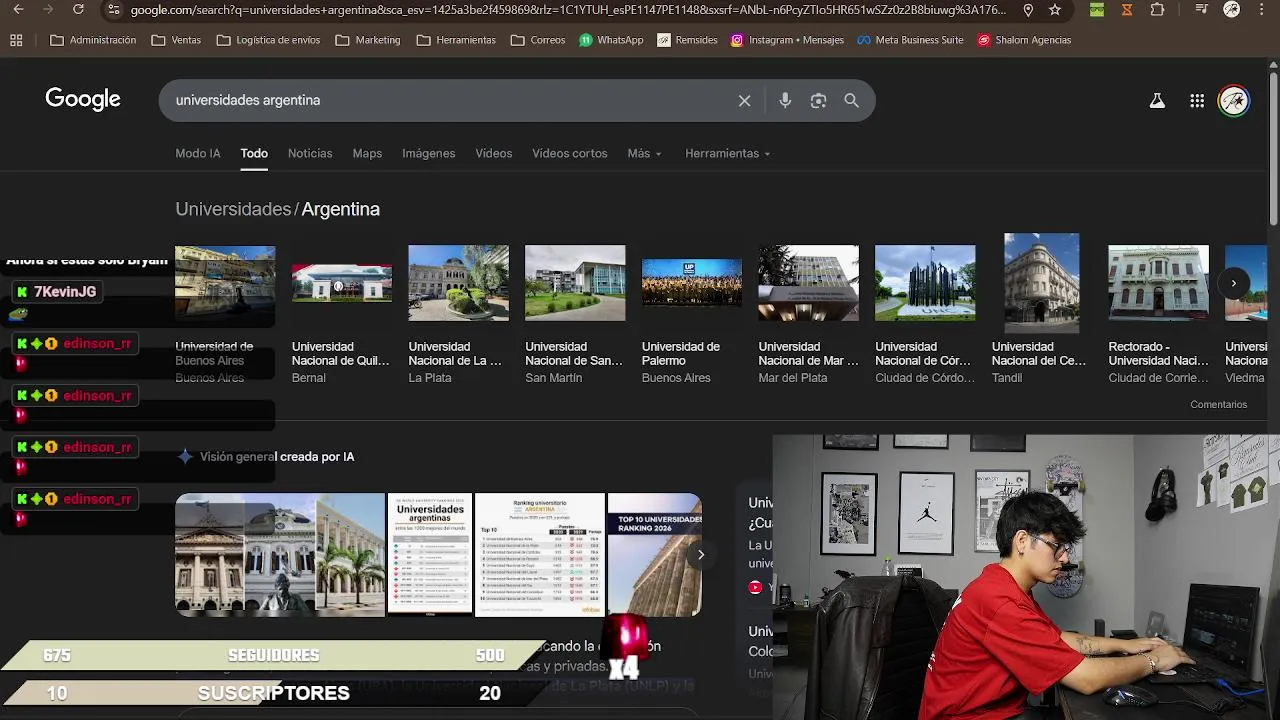Advance the AI overview image carousel arrow
1280x720 pixels.
[x=701, y=554]
